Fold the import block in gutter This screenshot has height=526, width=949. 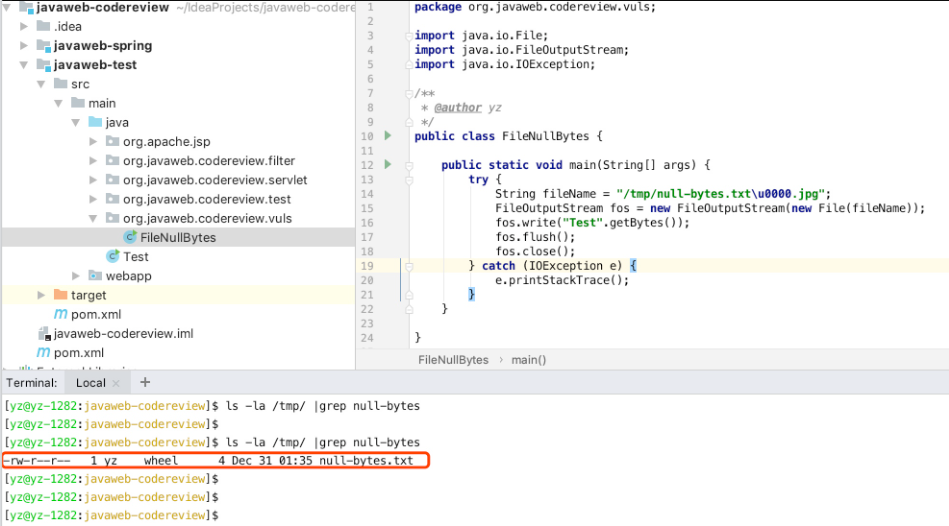pyautogui.click(x=409, y=36)
